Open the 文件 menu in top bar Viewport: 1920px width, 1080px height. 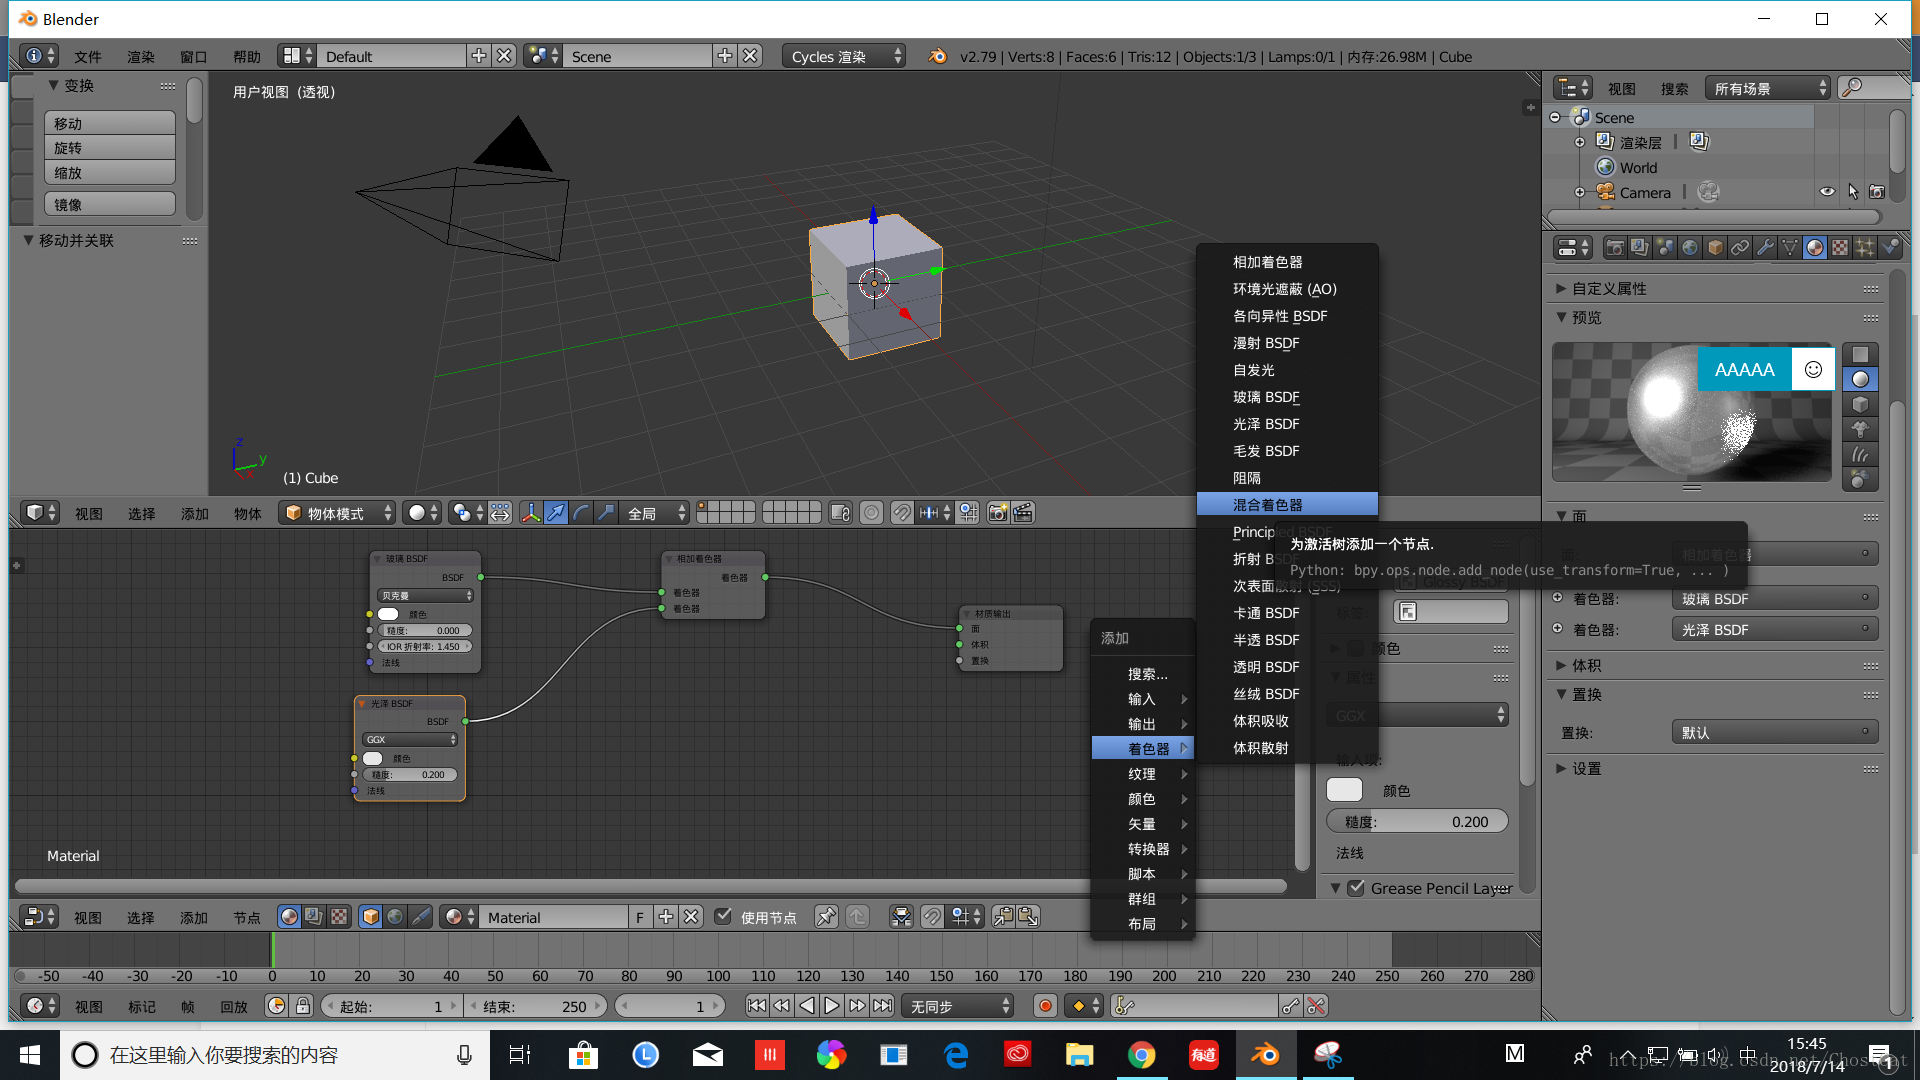click(x=88, y=57)
